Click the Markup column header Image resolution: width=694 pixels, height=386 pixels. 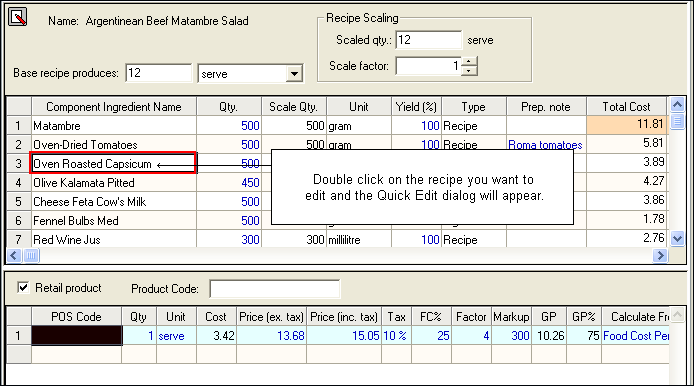[x=511, y=317]
